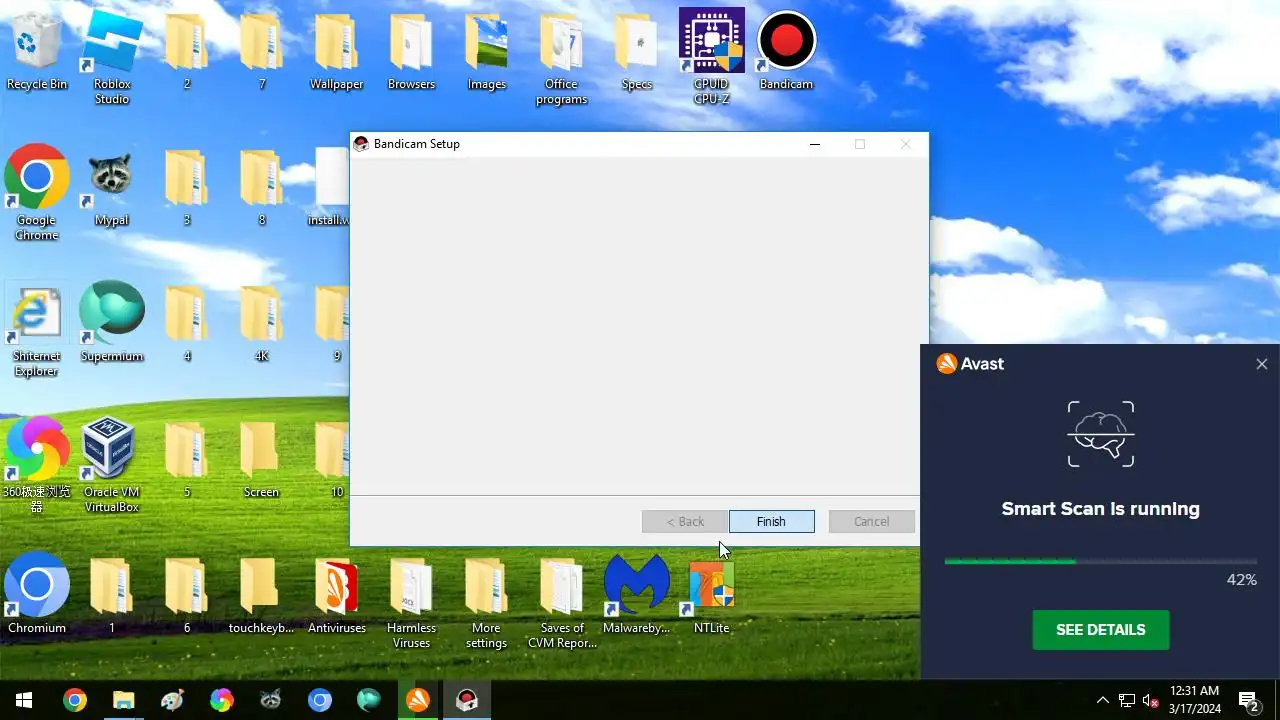Select the NTLite desktop shortcut
The height and width of the screenshot is (720, 1280).
tap(711, 594)
